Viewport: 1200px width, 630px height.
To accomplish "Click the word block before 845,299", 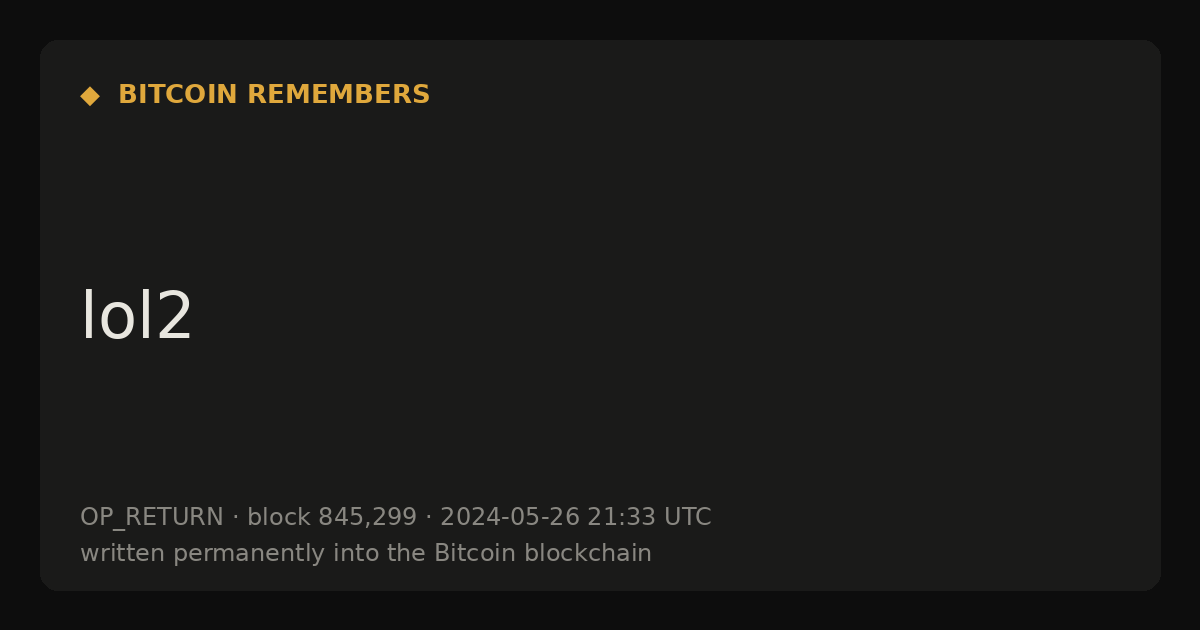I will pos(279,518).
